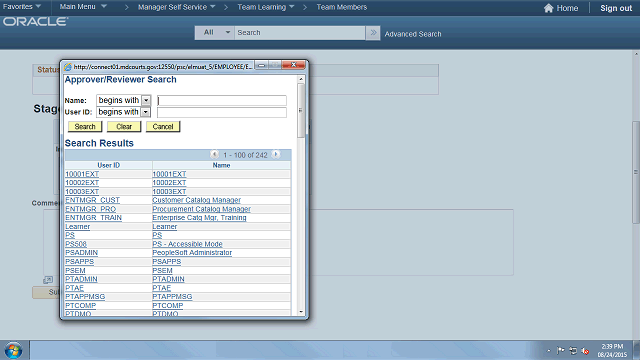Click popup scrollbar up arrow

point(301,79)
